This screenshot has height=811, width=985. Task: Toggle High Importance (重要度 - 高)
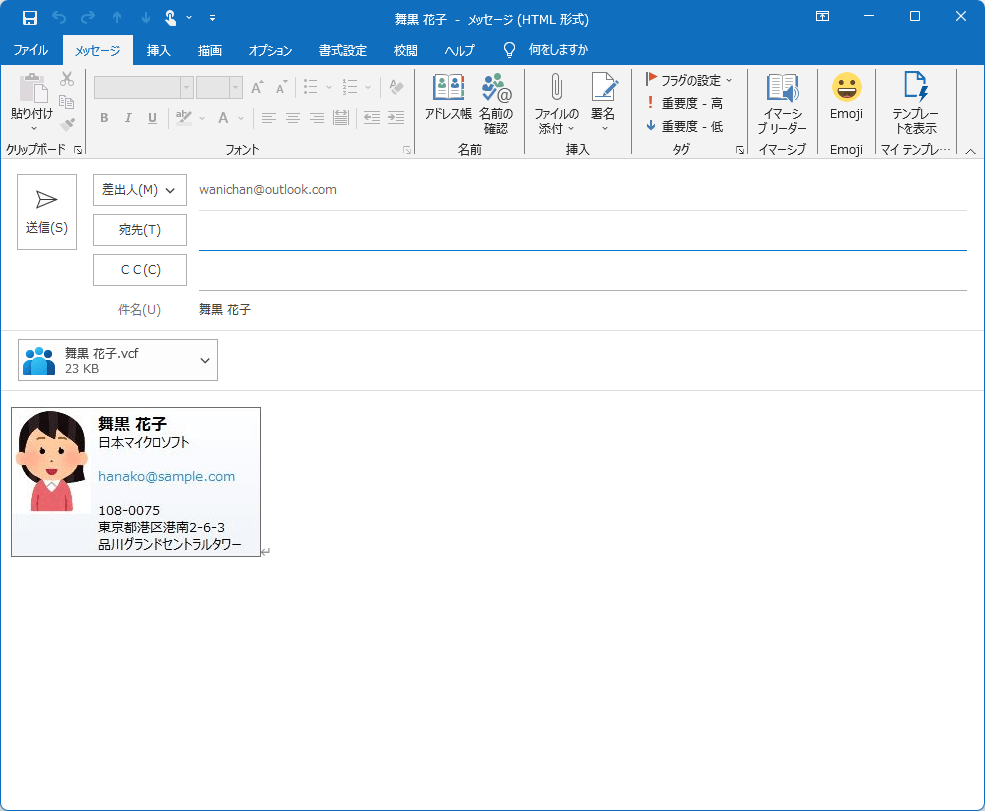pos(684,103)
